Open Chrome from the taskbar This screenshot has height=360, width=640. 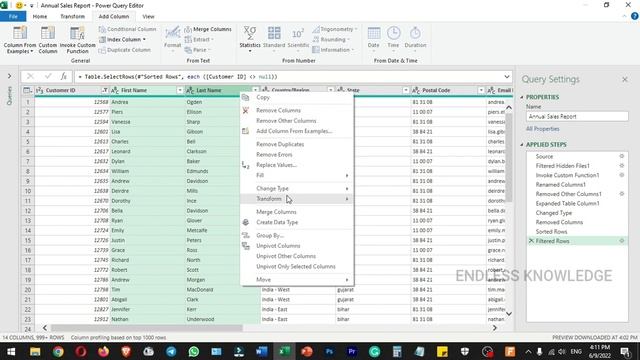coord(58,351)
